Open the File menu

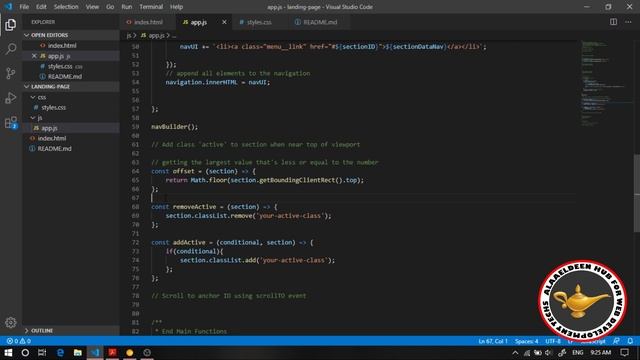(24, 7)
